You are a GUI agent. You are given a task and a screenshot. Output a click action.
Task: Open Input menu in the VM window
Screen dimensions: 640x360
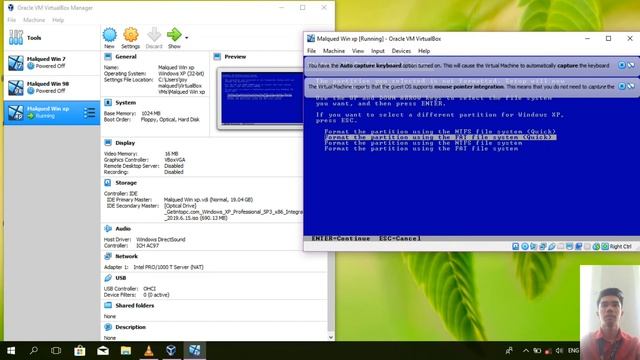pyautogui.click(x=378, y=51)
